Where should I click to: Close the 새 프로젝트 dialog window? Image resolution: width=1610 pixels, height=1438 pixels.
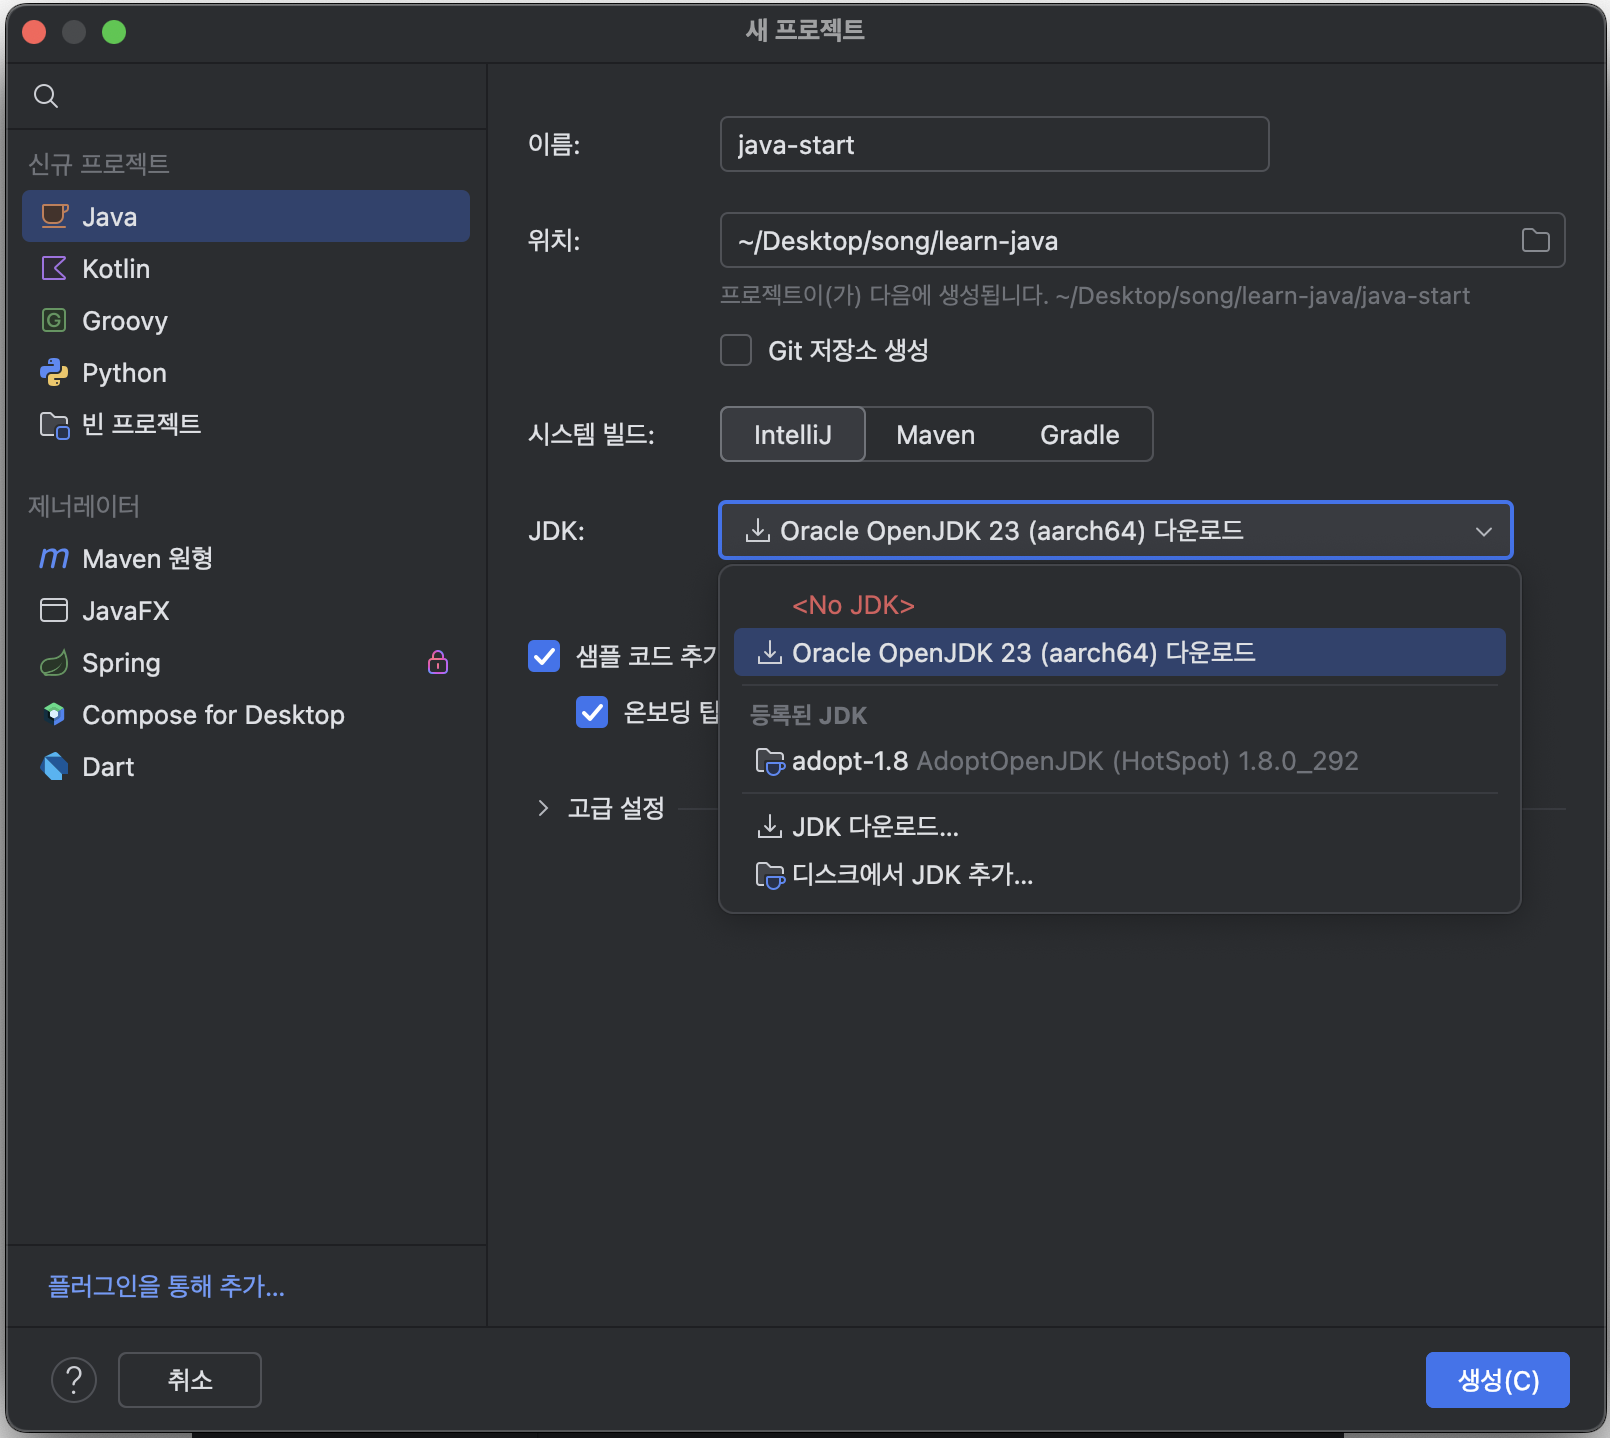point(34,32)
